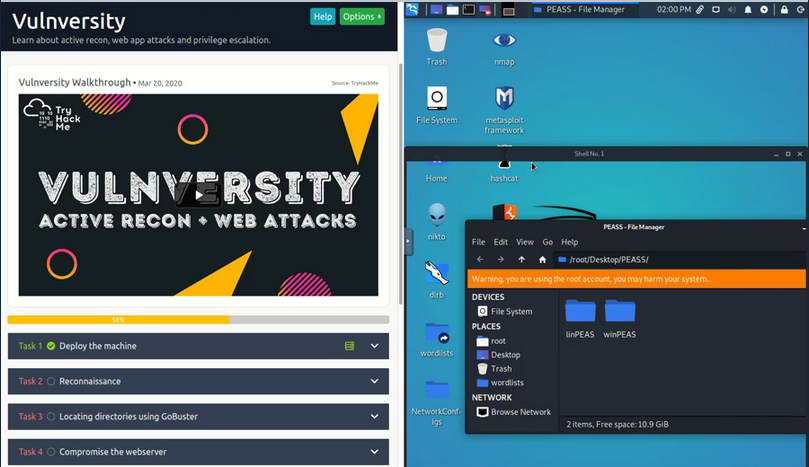Open the File Manager Help menu
This screenshot has height=467, width=809.
pos(570,242)
